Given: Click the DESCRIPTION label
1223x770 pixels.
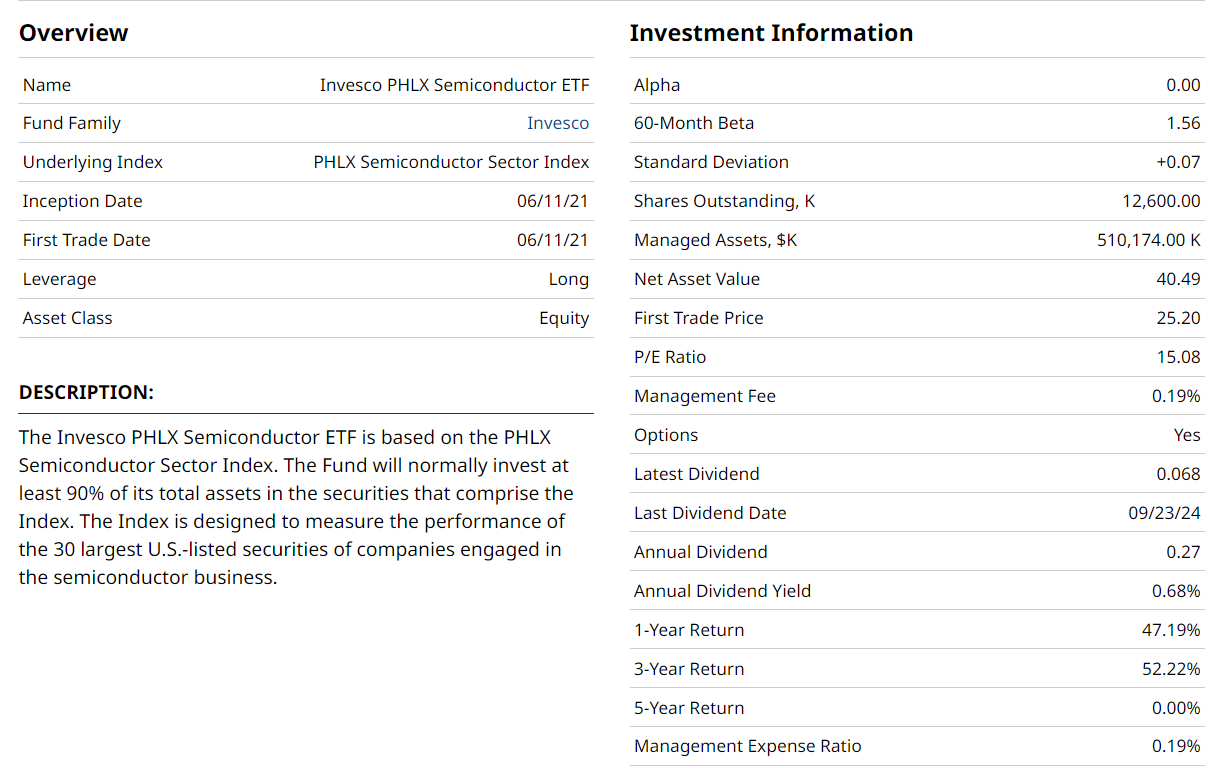Looking at the screenshot, I should [86, 392].
